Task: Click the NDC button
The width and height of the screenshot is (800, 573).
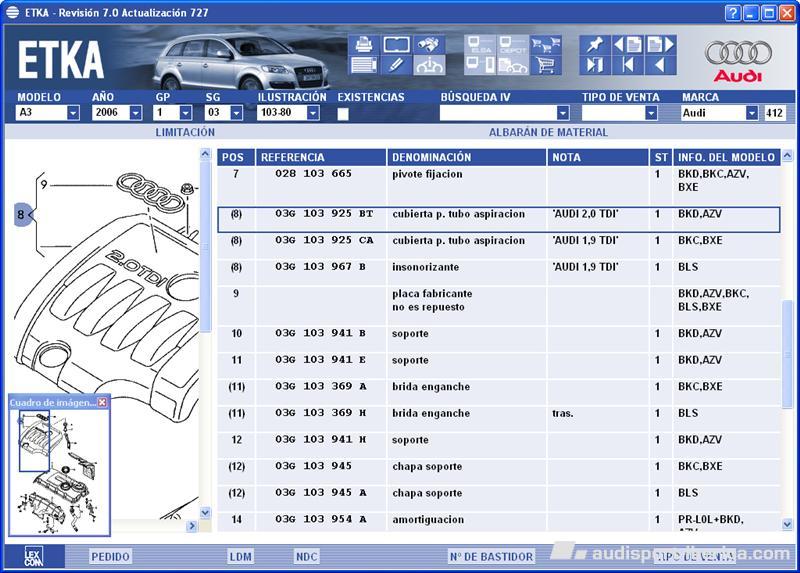Action: 307,557
